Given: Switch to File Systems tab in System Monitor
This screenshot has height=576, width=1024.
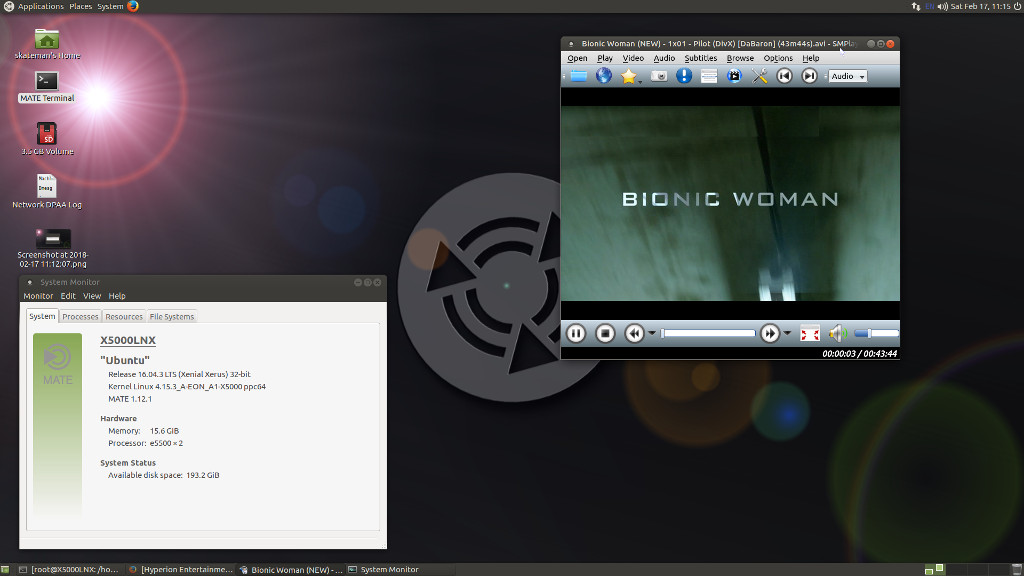Looking at the screenshot, I should click(172, 317).
